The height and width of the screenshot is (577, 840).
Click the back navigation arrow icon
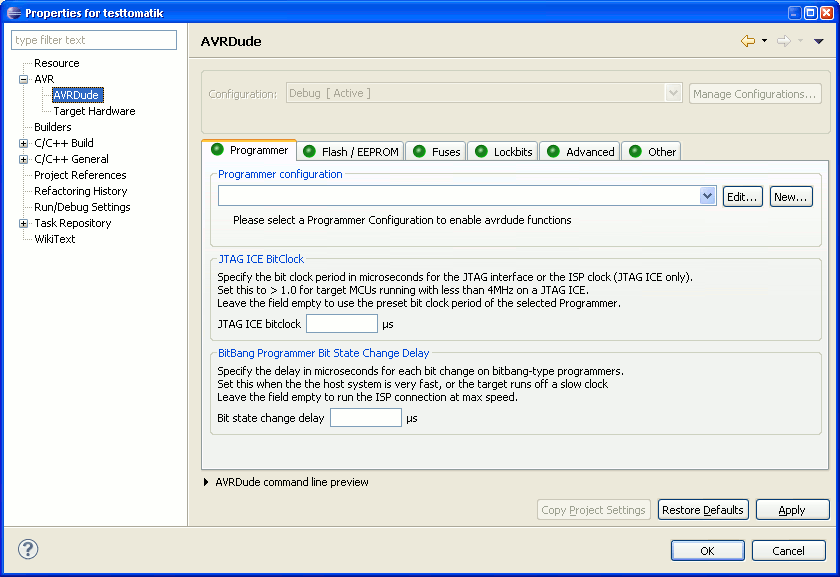tap(748, 41)
